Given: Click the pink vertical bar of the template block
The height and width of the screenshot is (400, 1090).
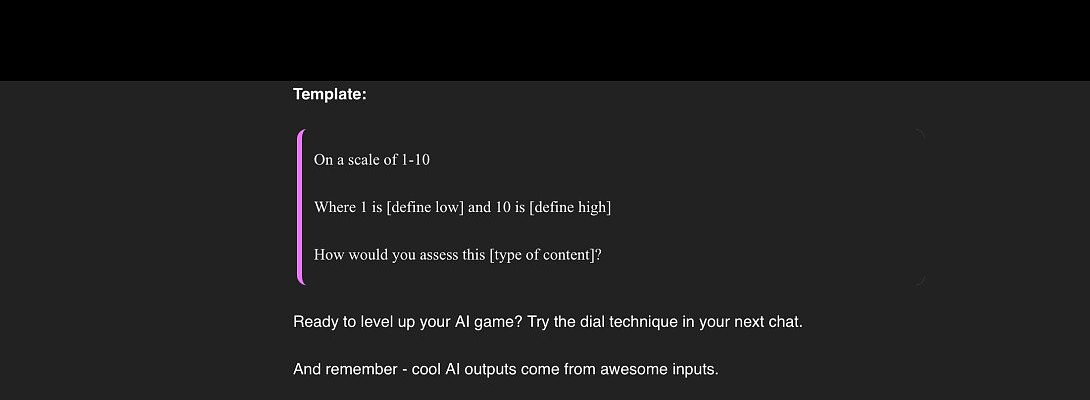Looking at the screenshot, I should (x=300, y=207).
